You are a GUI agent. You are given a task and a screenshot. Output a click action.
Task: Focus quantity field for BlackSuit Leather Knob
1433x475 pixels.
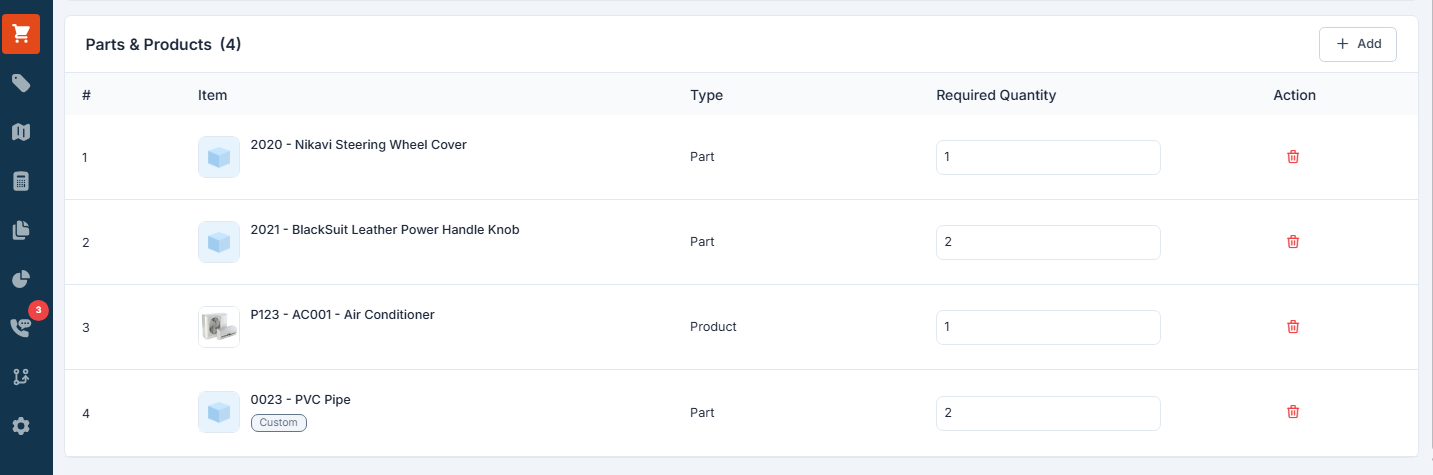[1047, 242]
